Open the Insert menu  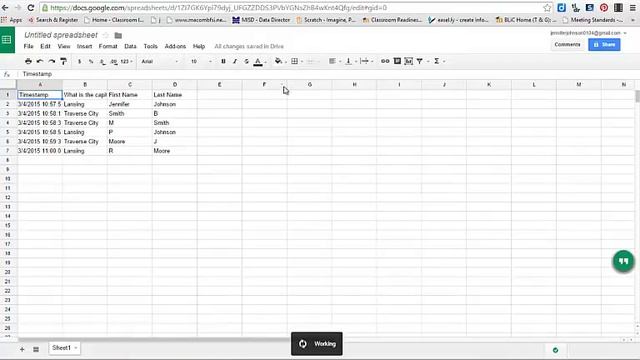click(x=84, y=46)
